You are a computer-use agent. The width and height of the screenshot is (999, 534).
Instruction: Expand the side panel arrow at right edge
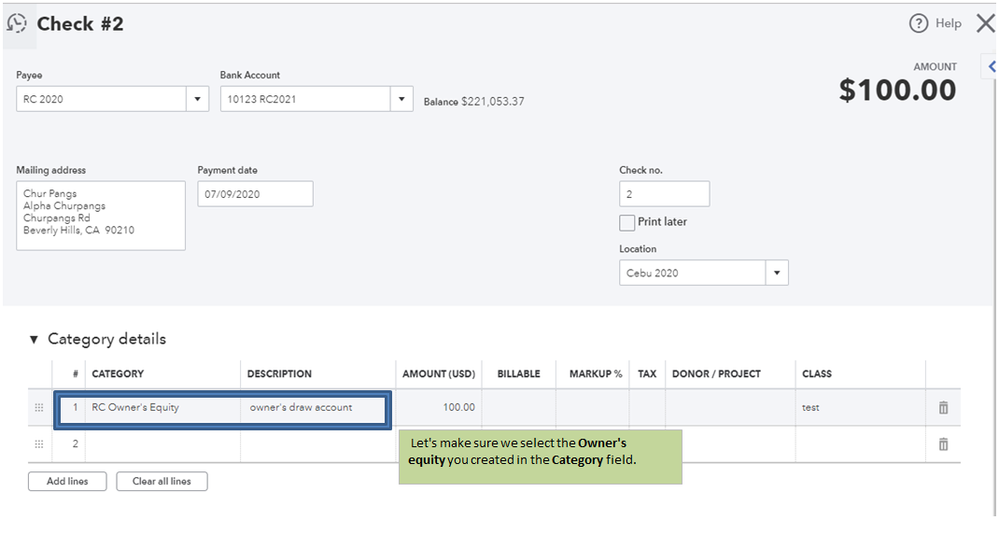tap(991, 67)
